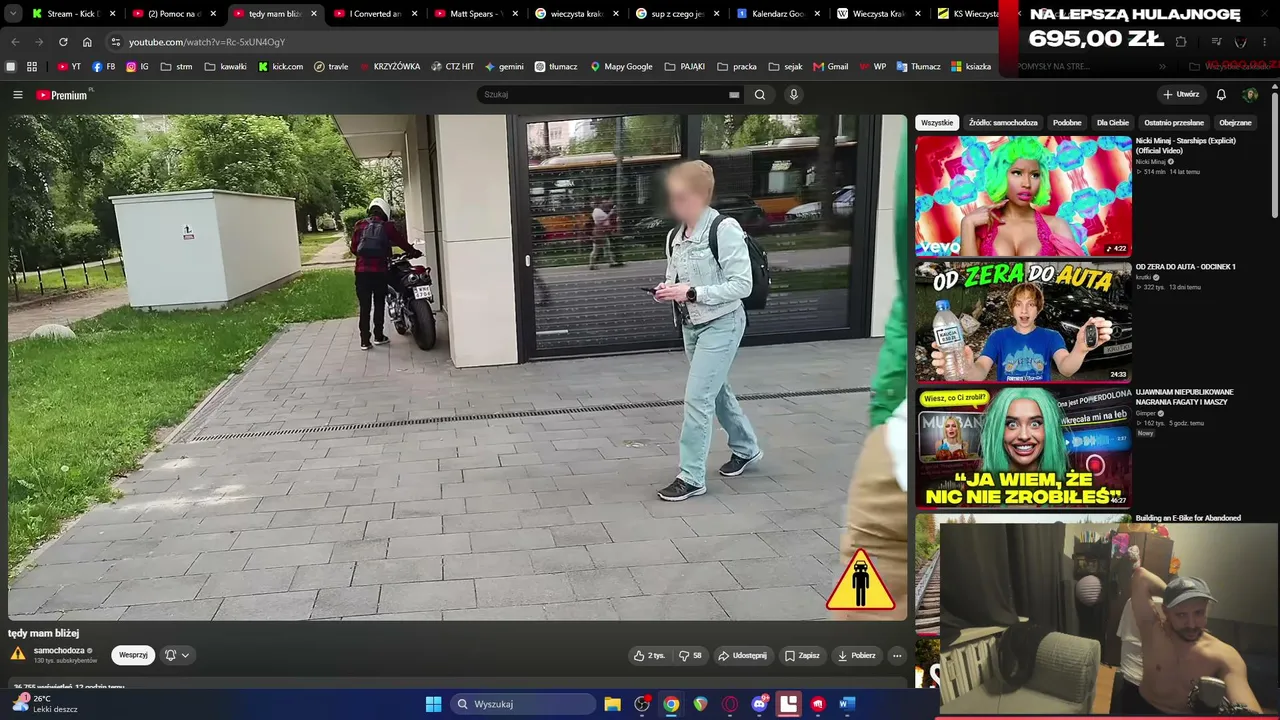Image resolution: width=1280 pixels, height=720 pixels.
Task: View site information icon in address bar
Action: pyautogui.click(x=116, y=42)
